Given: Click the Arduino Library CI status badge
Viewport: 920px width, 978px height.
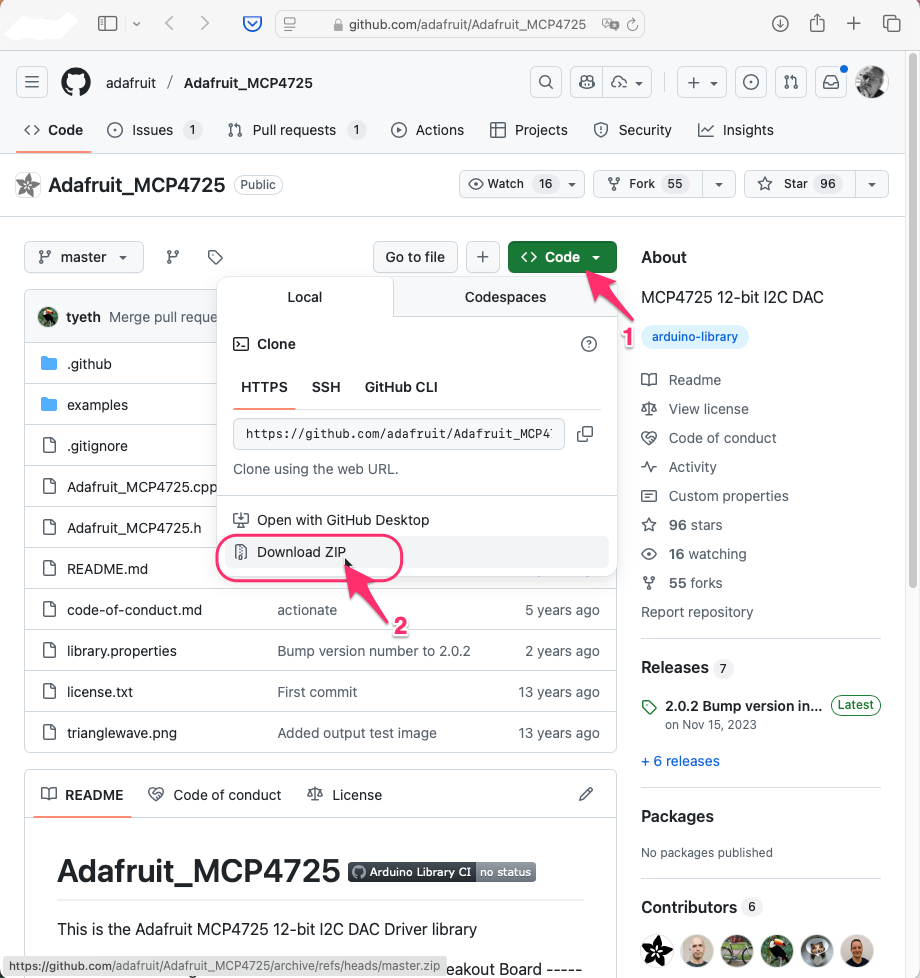Looking at the screenshot, I should point(442,872).
